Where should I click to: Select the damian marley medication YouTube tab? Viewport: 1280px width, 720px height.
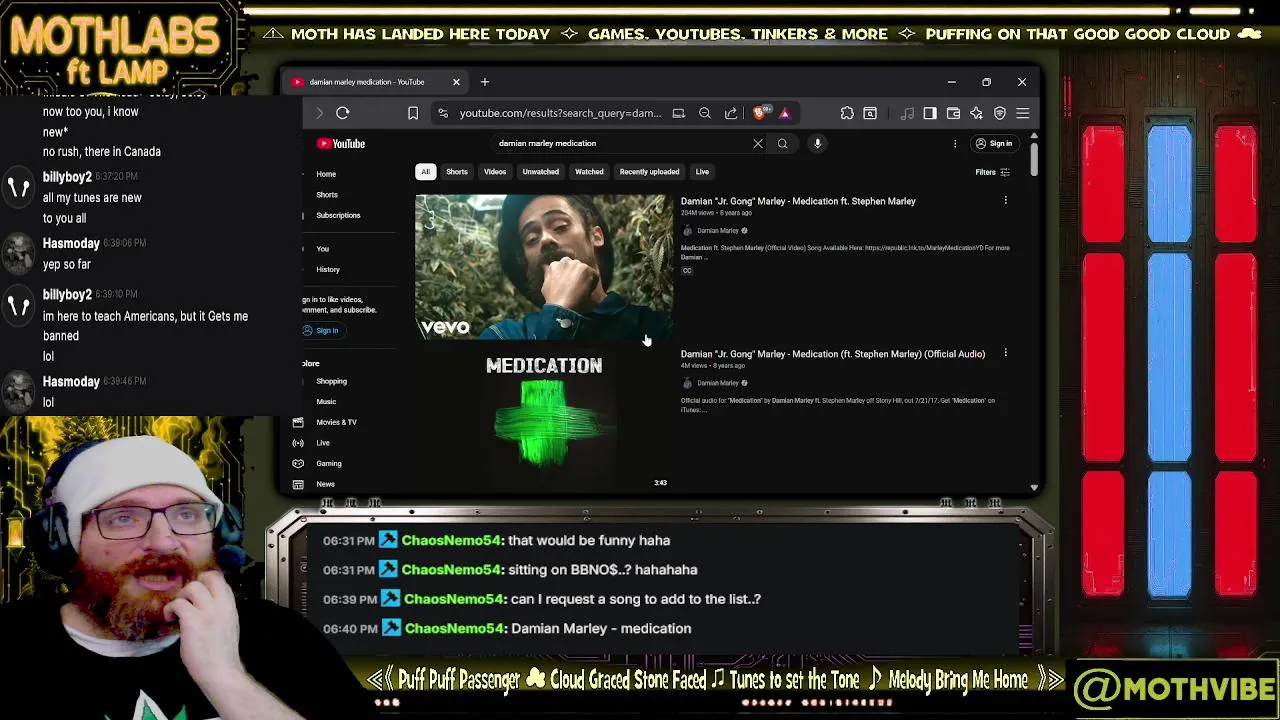pos(376,82)
